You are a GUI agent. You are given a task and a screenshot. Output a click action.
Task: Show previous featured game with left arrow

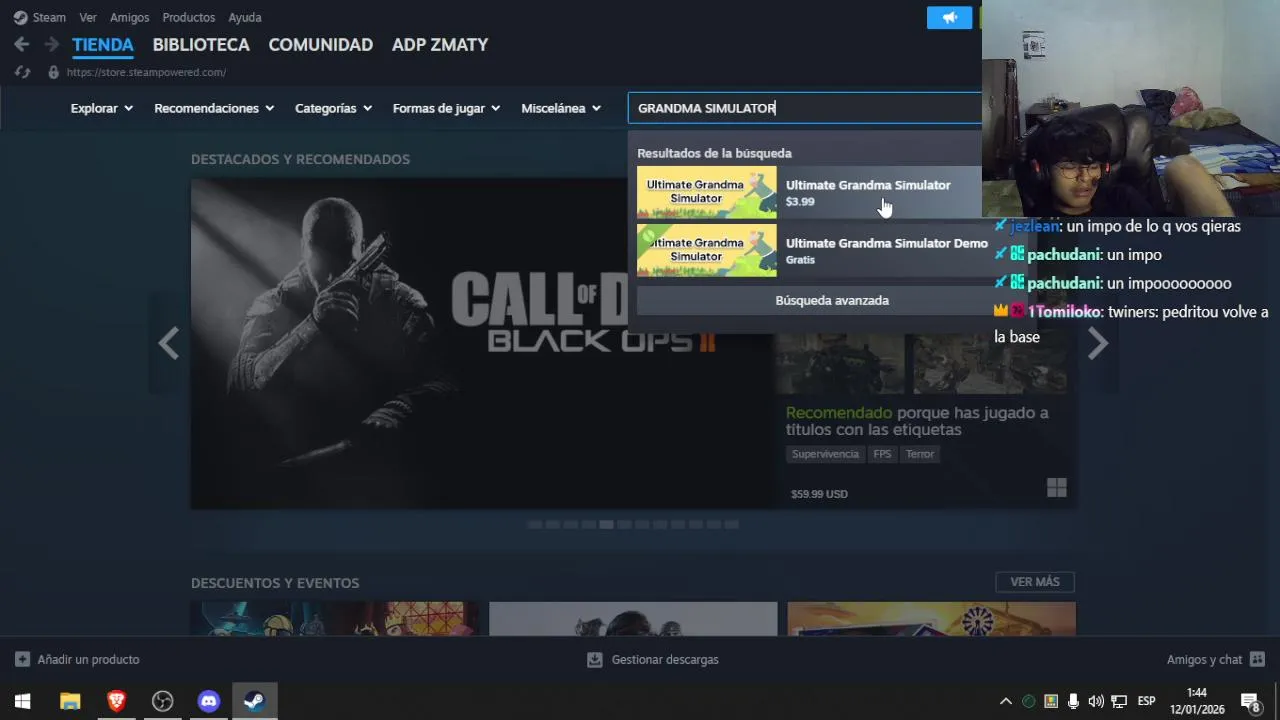[168, 343]
